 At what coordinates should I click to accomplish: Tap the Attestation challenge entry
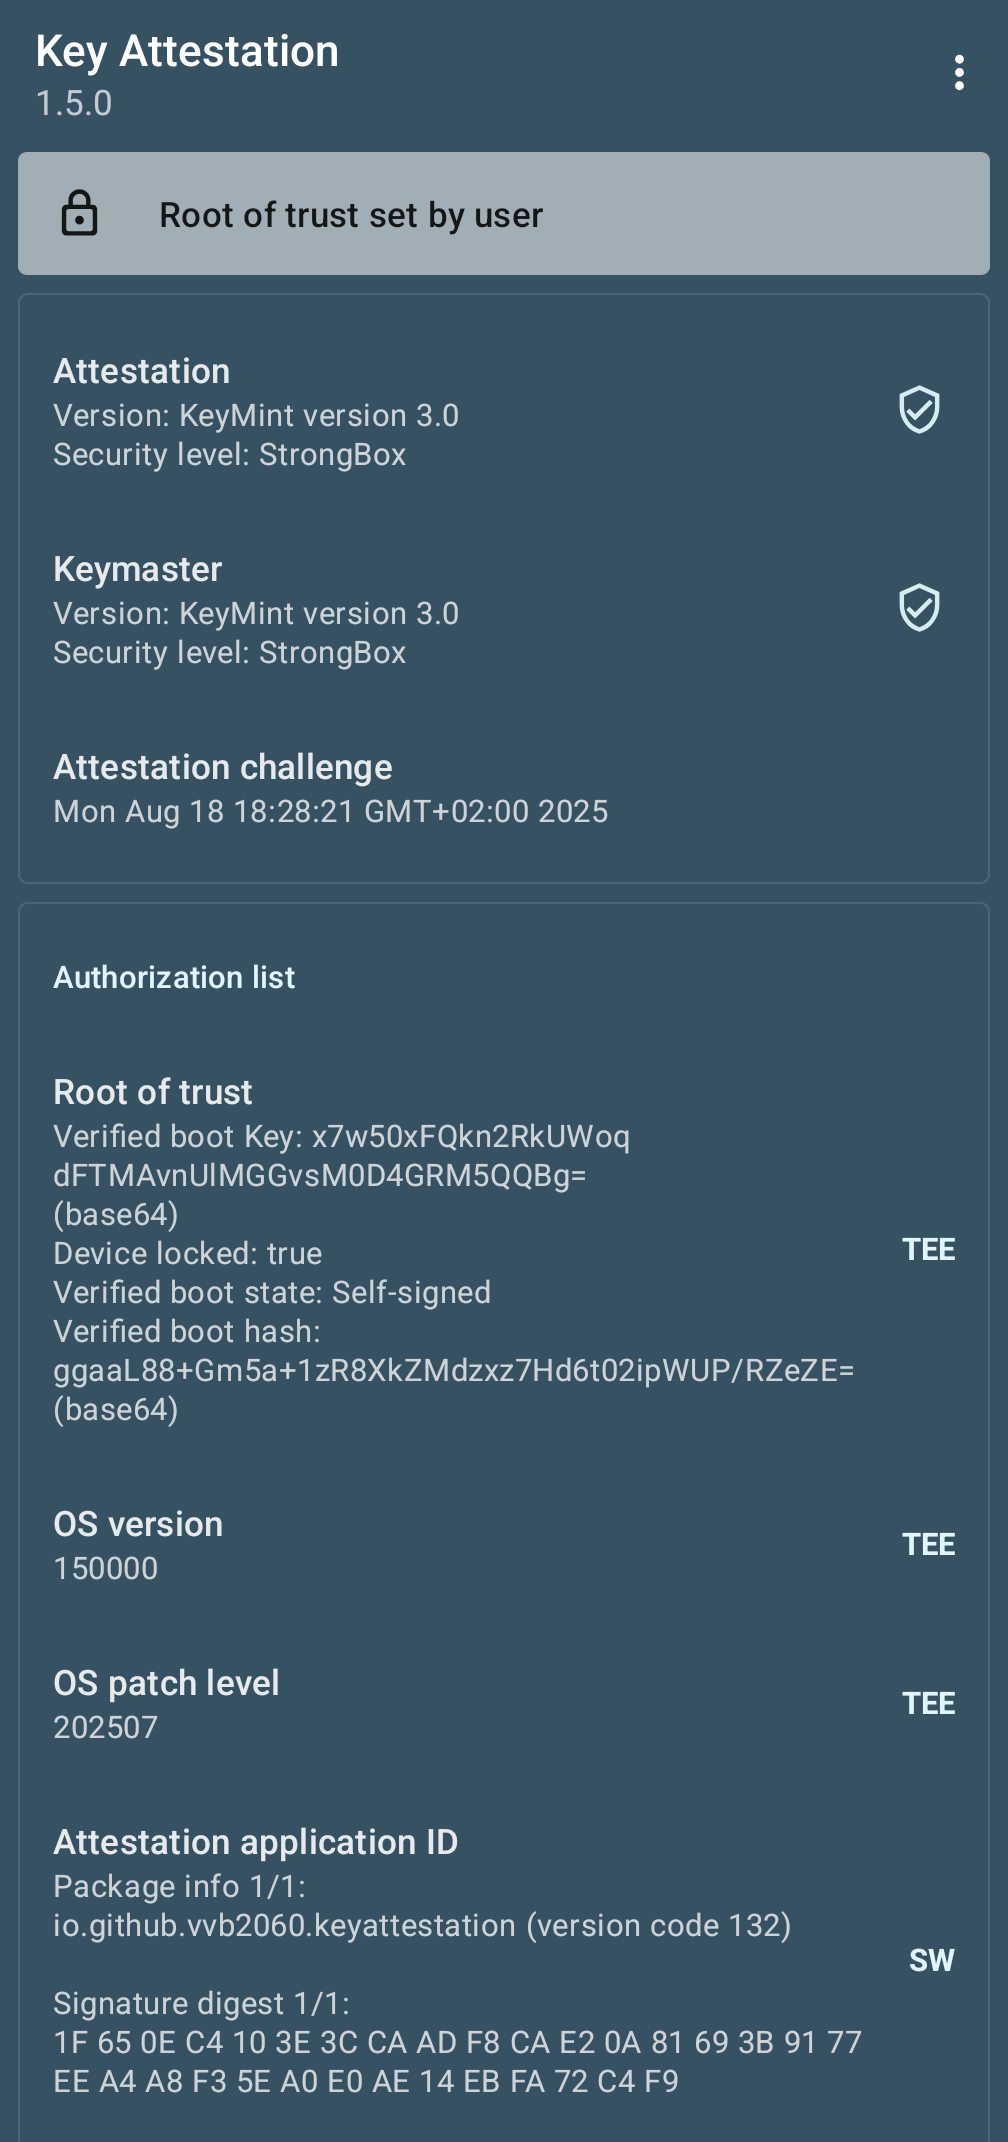tap(330, 789)
